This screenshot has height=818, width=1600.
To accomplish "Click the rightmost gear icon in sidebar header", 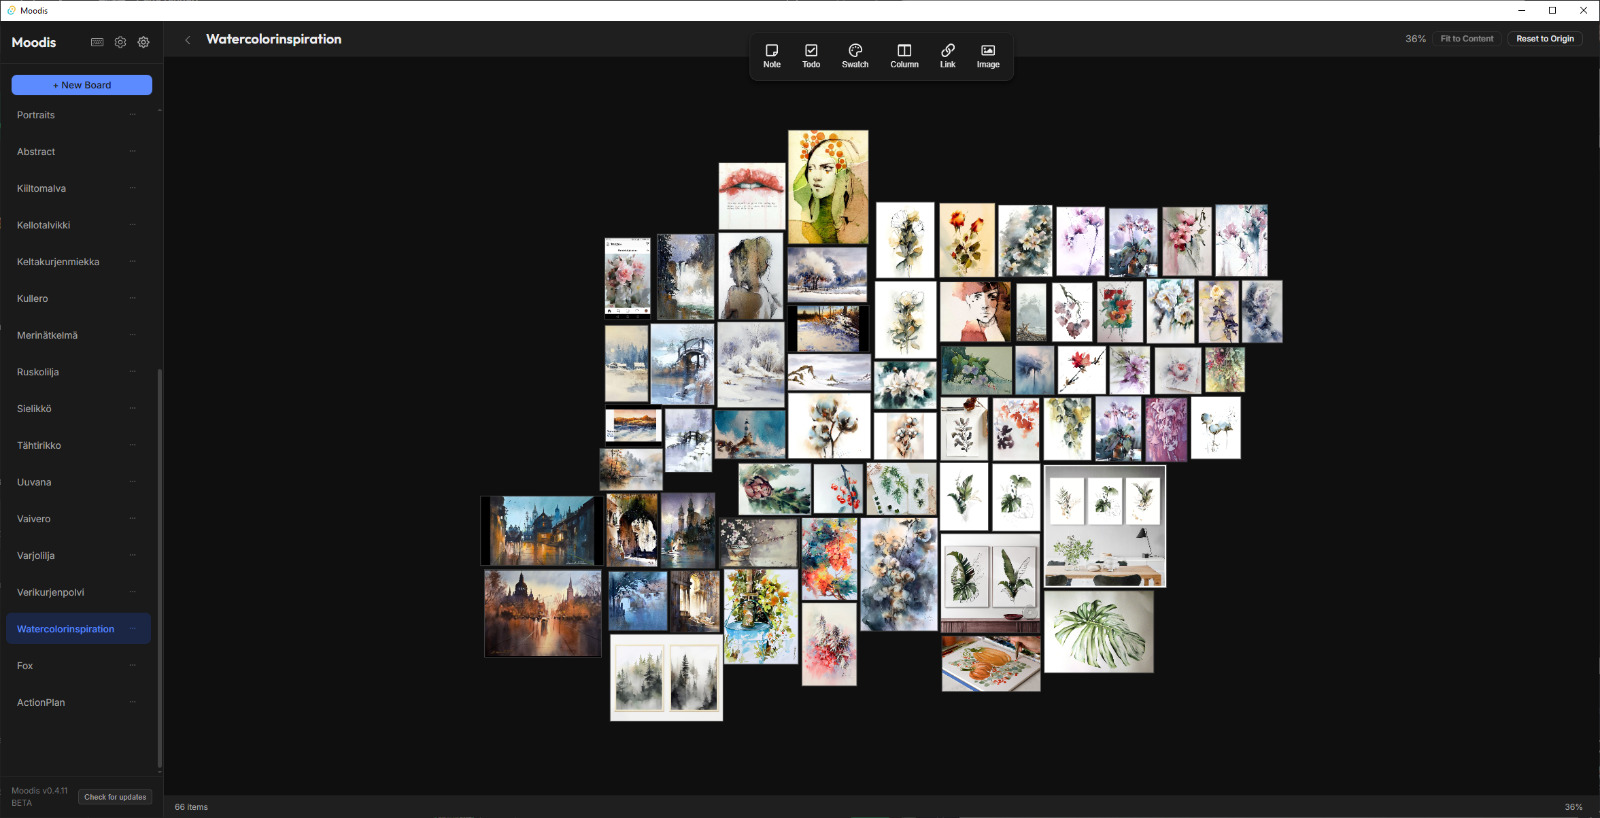I will point(143,42).
